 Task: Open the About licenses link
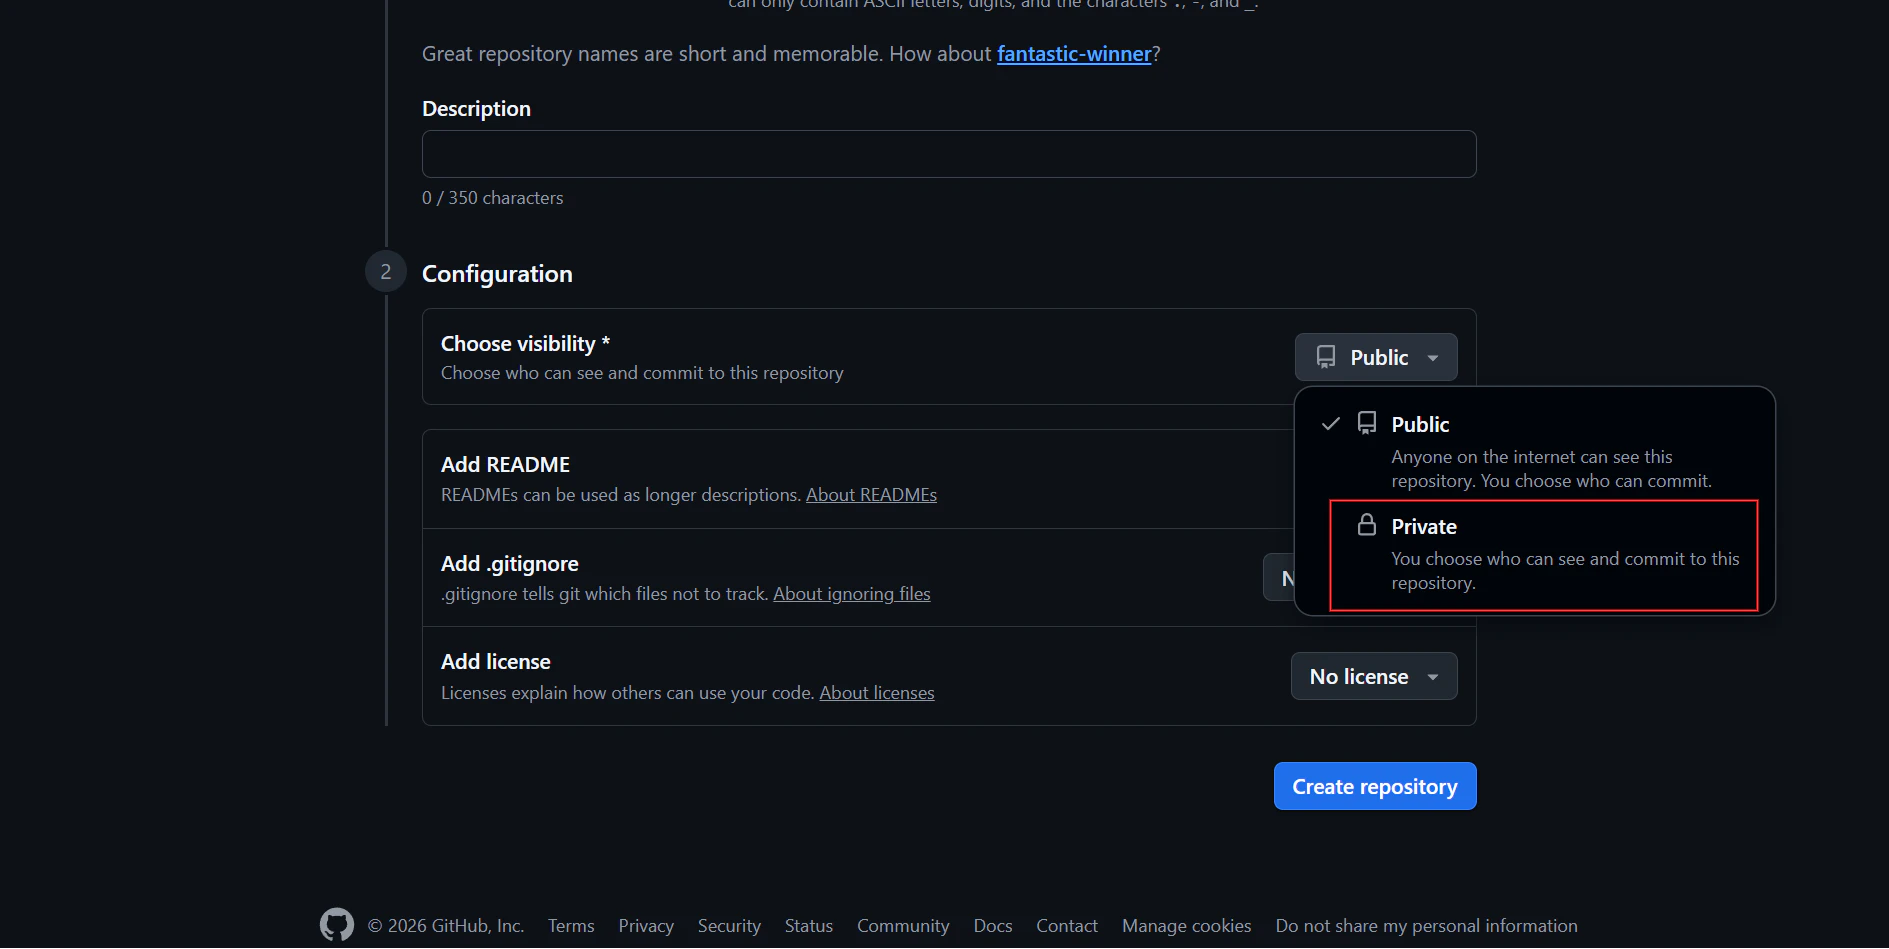pos(877,693)
